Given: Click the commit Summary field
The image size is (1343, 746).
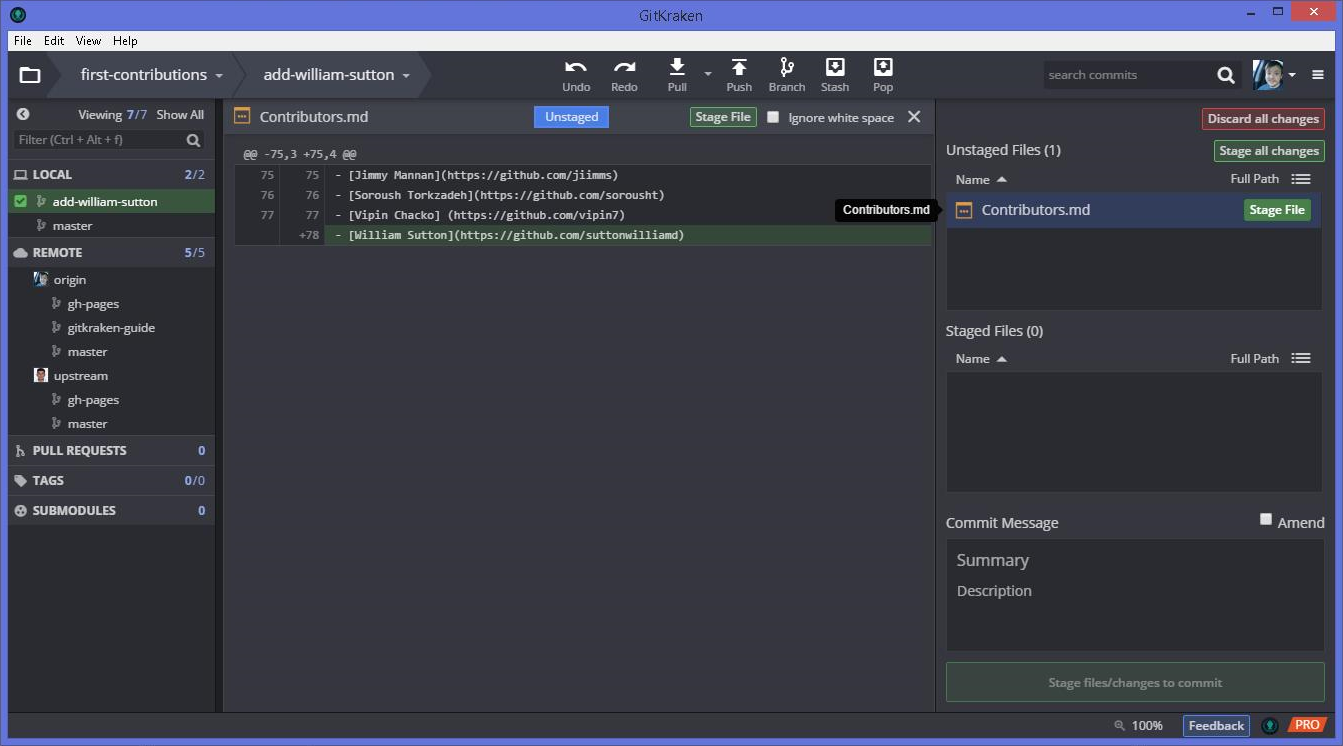Looking at the screenshot, I should 1135,561.
